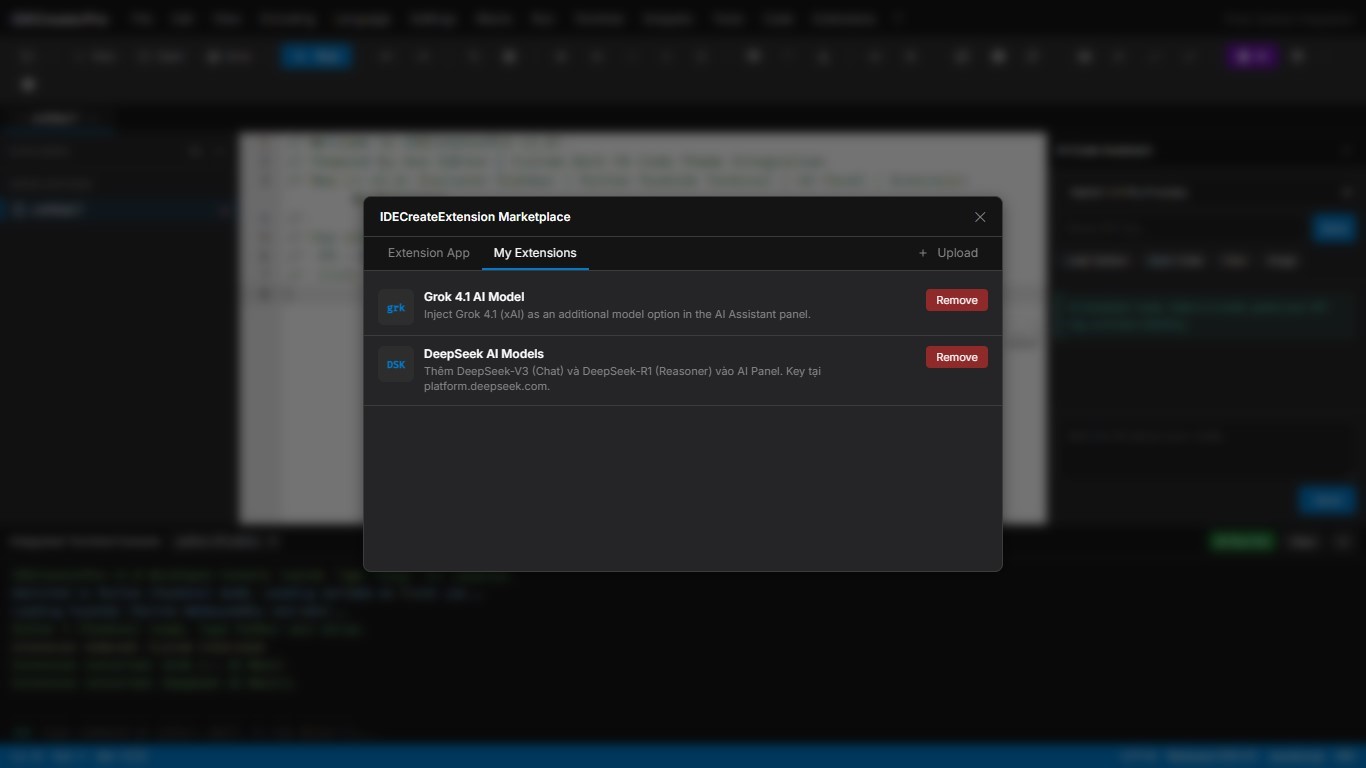1366x768 pixels.
Task: Switch to the Extension App tab
Action: click(428, 253)
